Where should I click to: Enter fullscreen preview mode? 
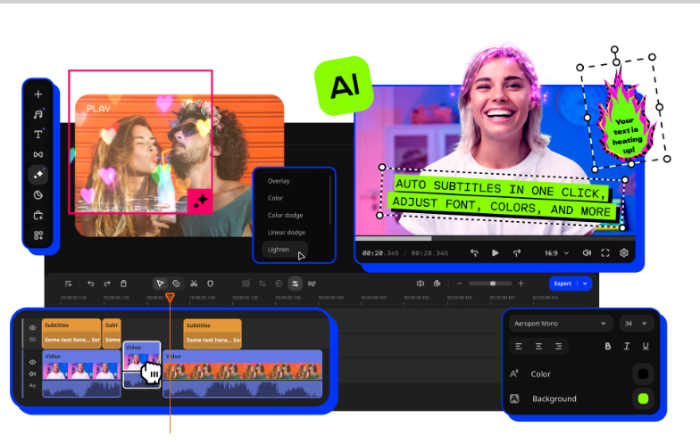point(605,253)
